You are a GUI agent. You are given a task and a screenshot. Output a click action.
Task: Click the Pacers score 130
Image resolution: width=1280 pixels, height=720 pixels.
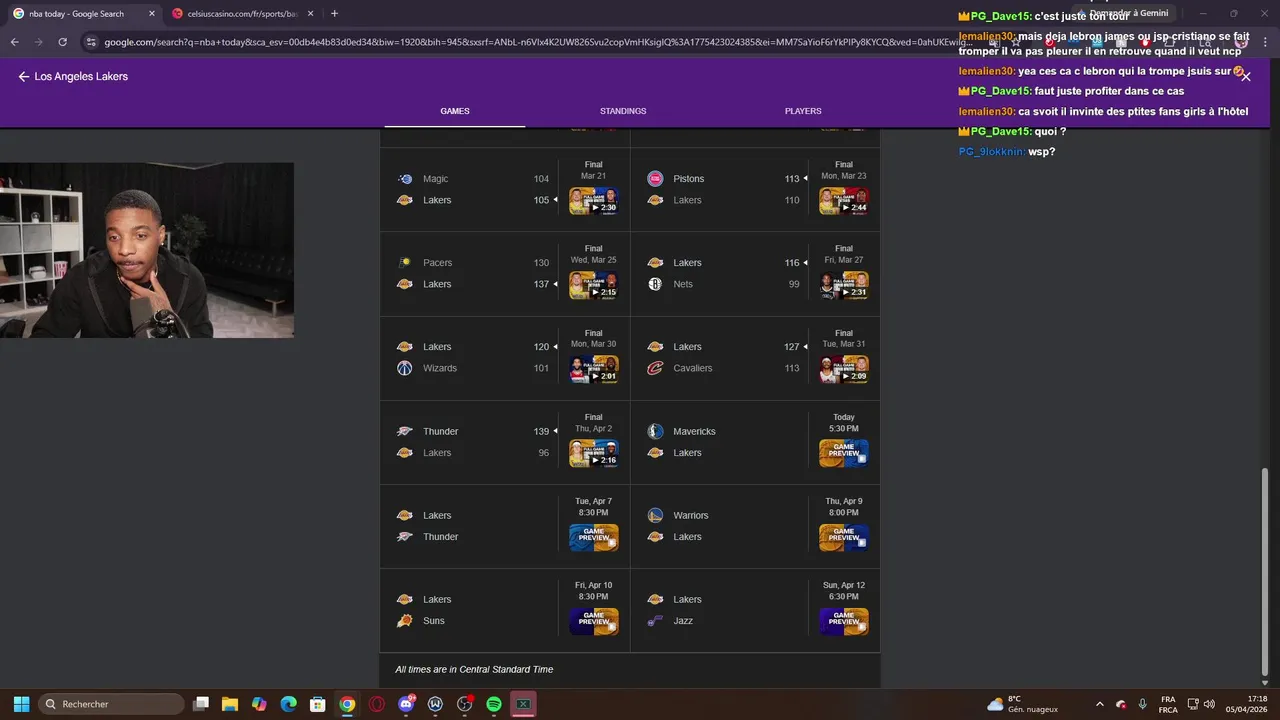pos(541,263)
